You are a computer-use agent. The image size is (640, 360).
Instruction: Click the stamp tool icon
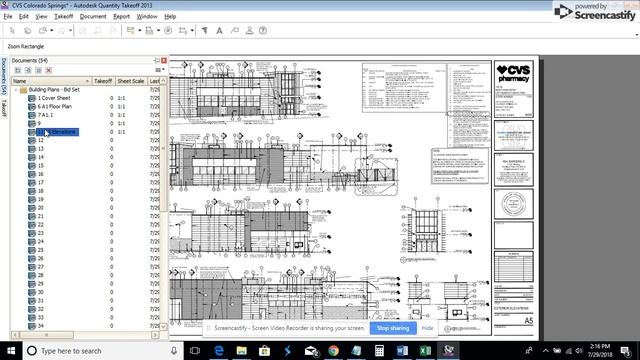point(249,31)
